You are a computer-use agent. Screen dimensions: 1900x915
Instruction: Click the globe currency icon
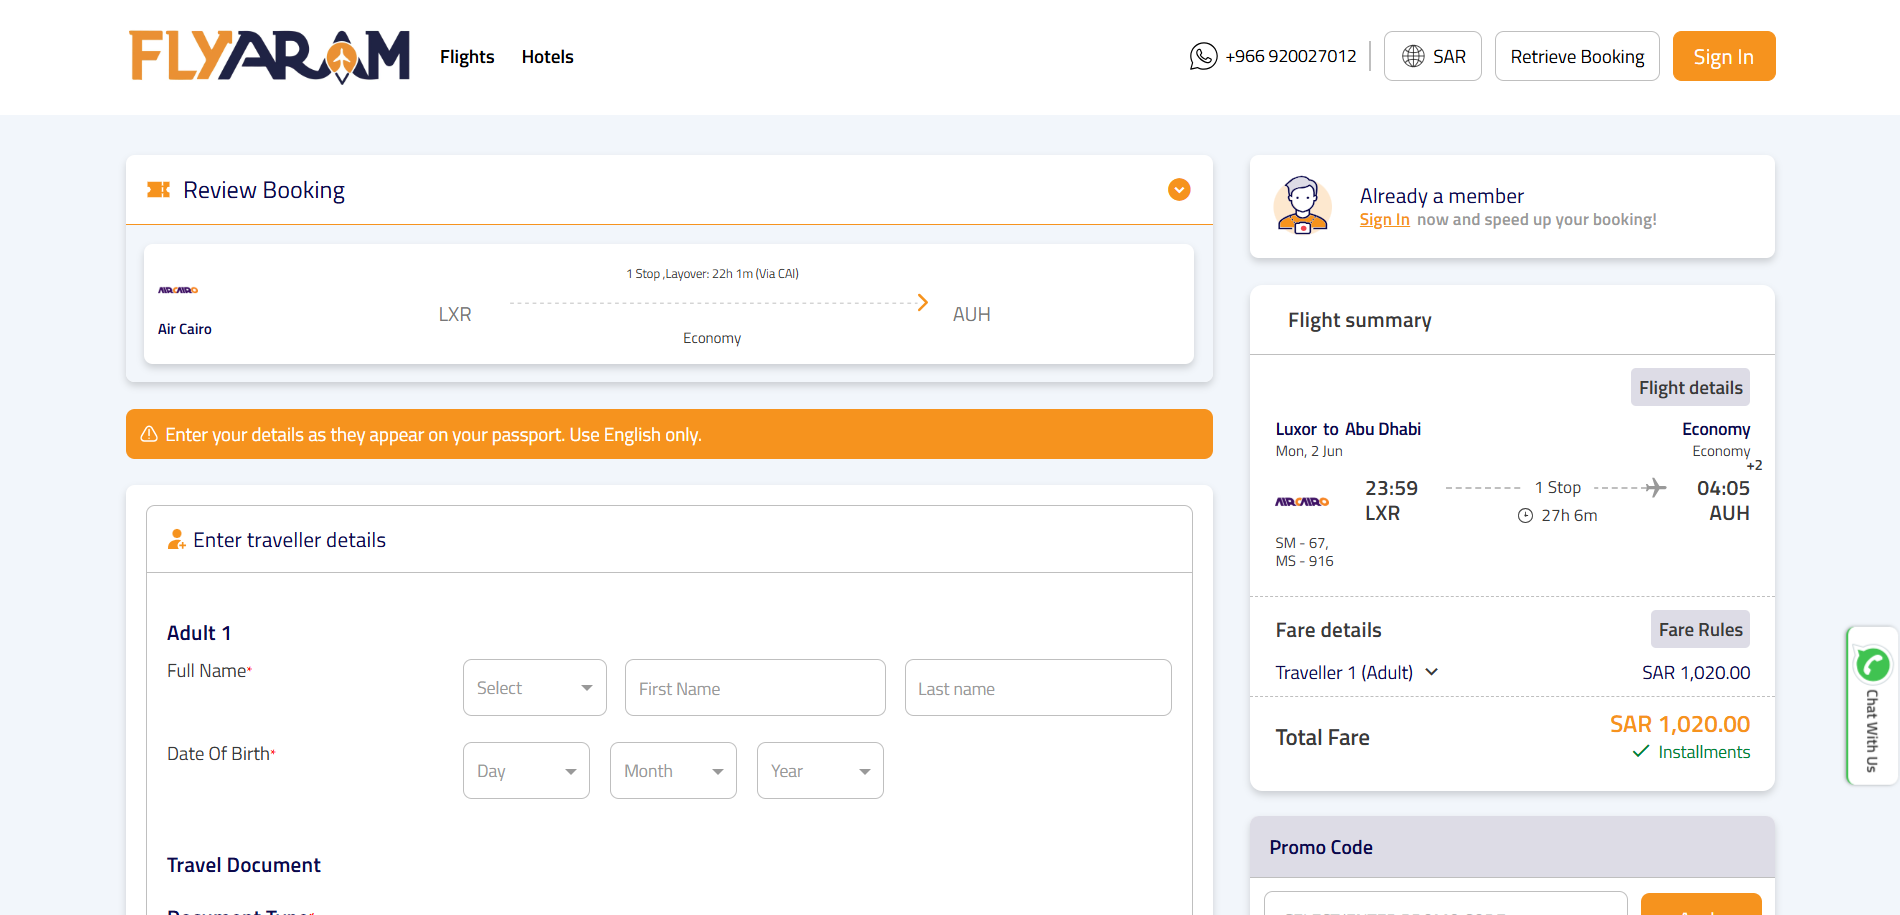click(x=1412, y=56)
